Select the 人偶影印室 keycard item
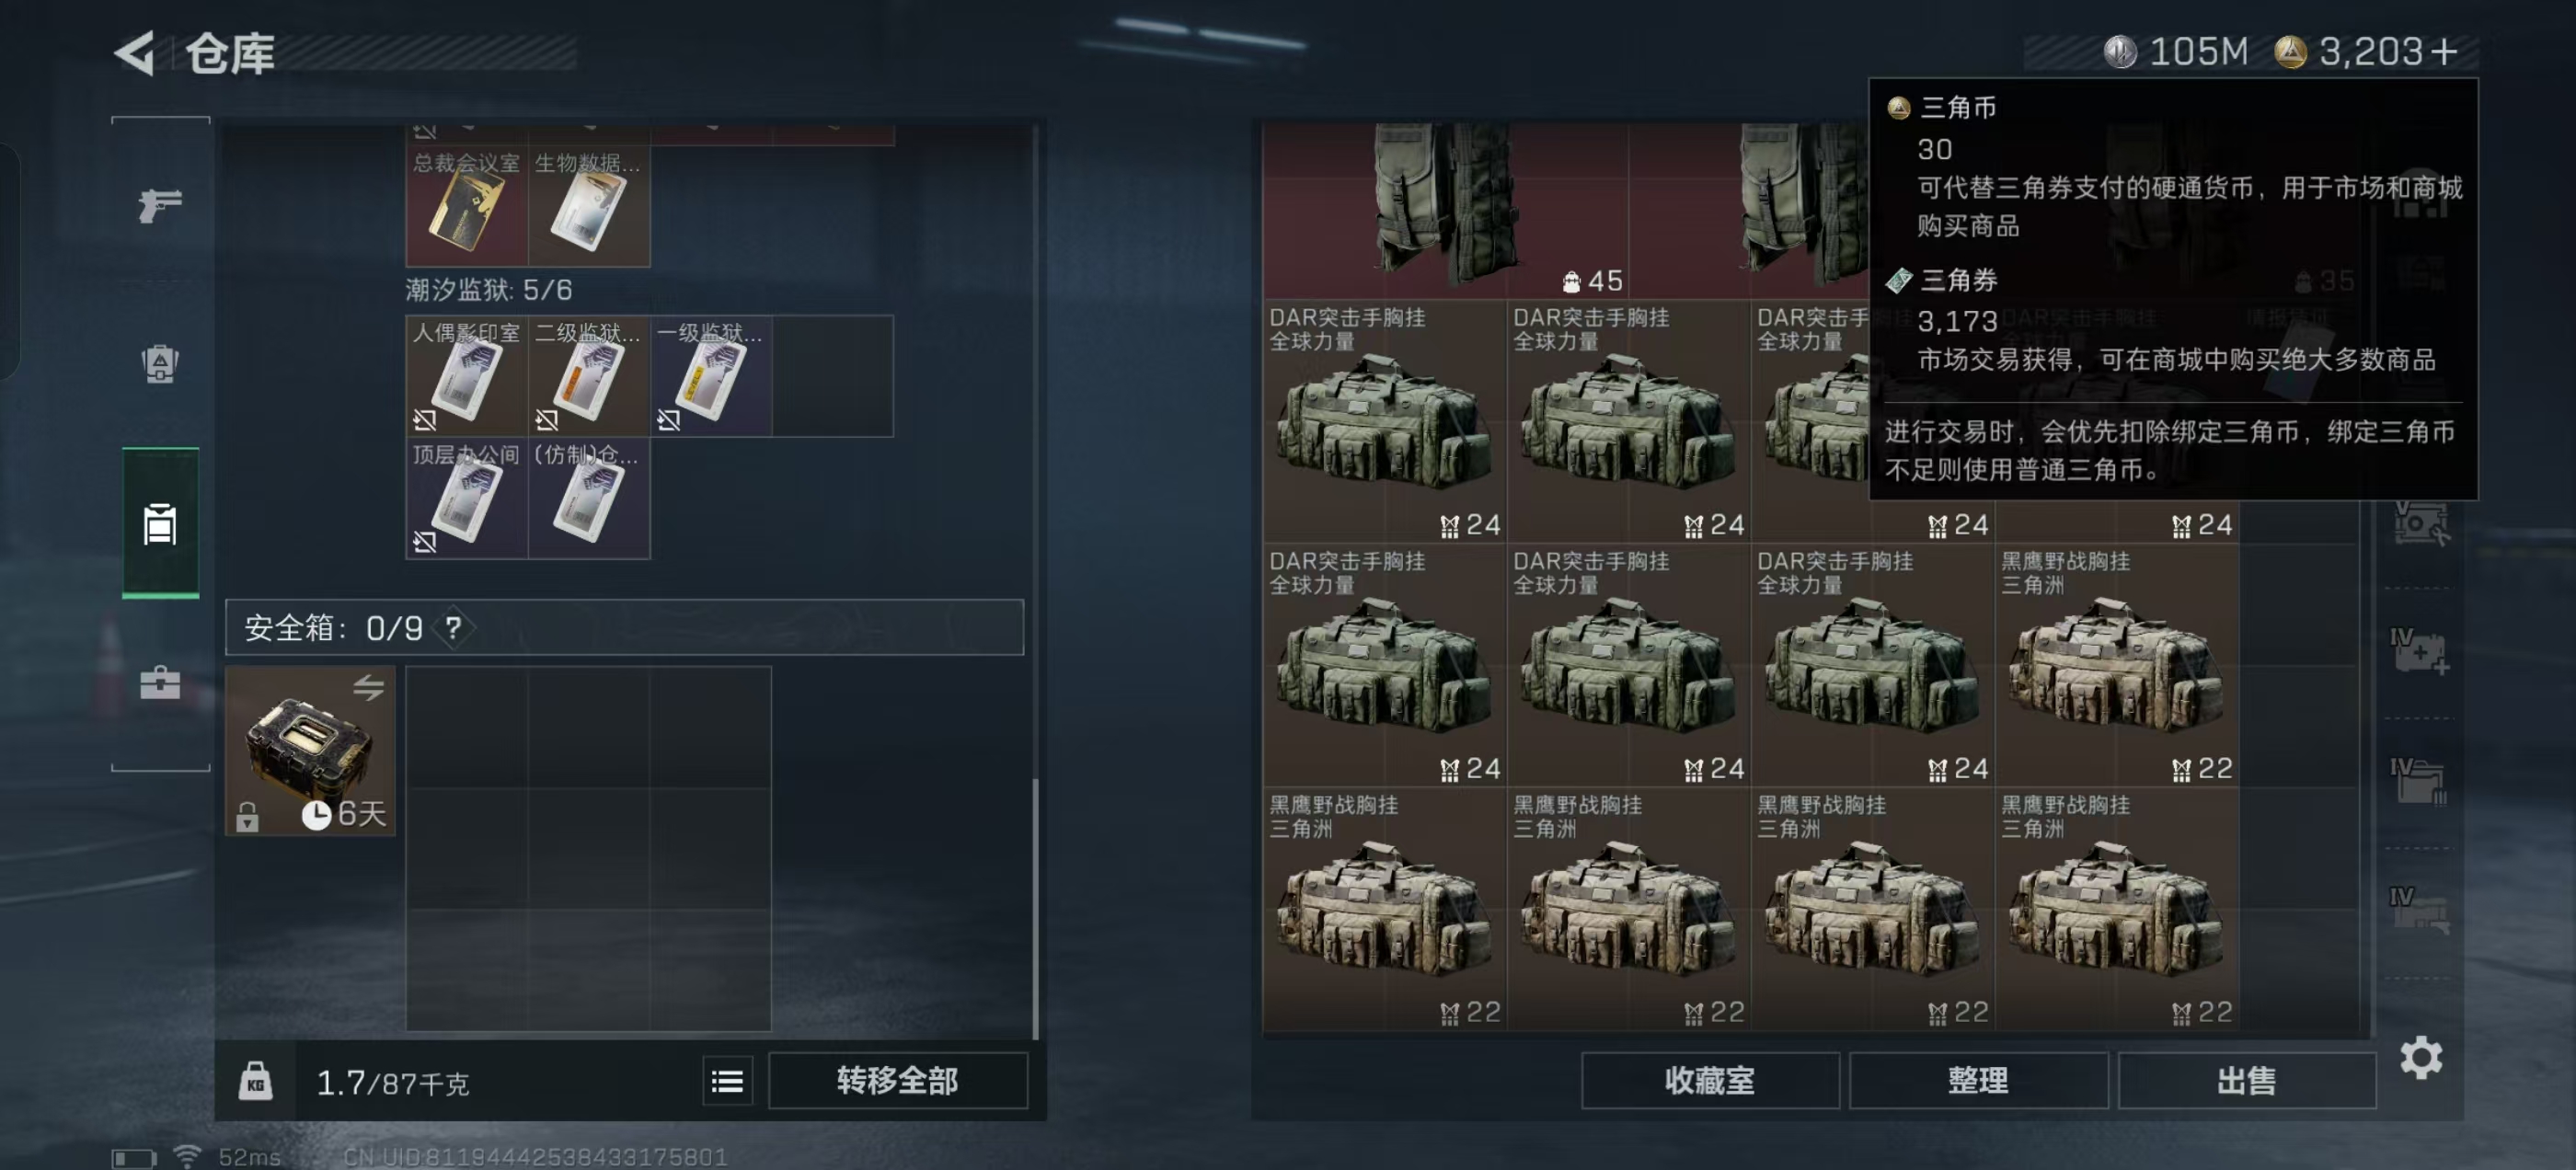 (x=467, y=376)
